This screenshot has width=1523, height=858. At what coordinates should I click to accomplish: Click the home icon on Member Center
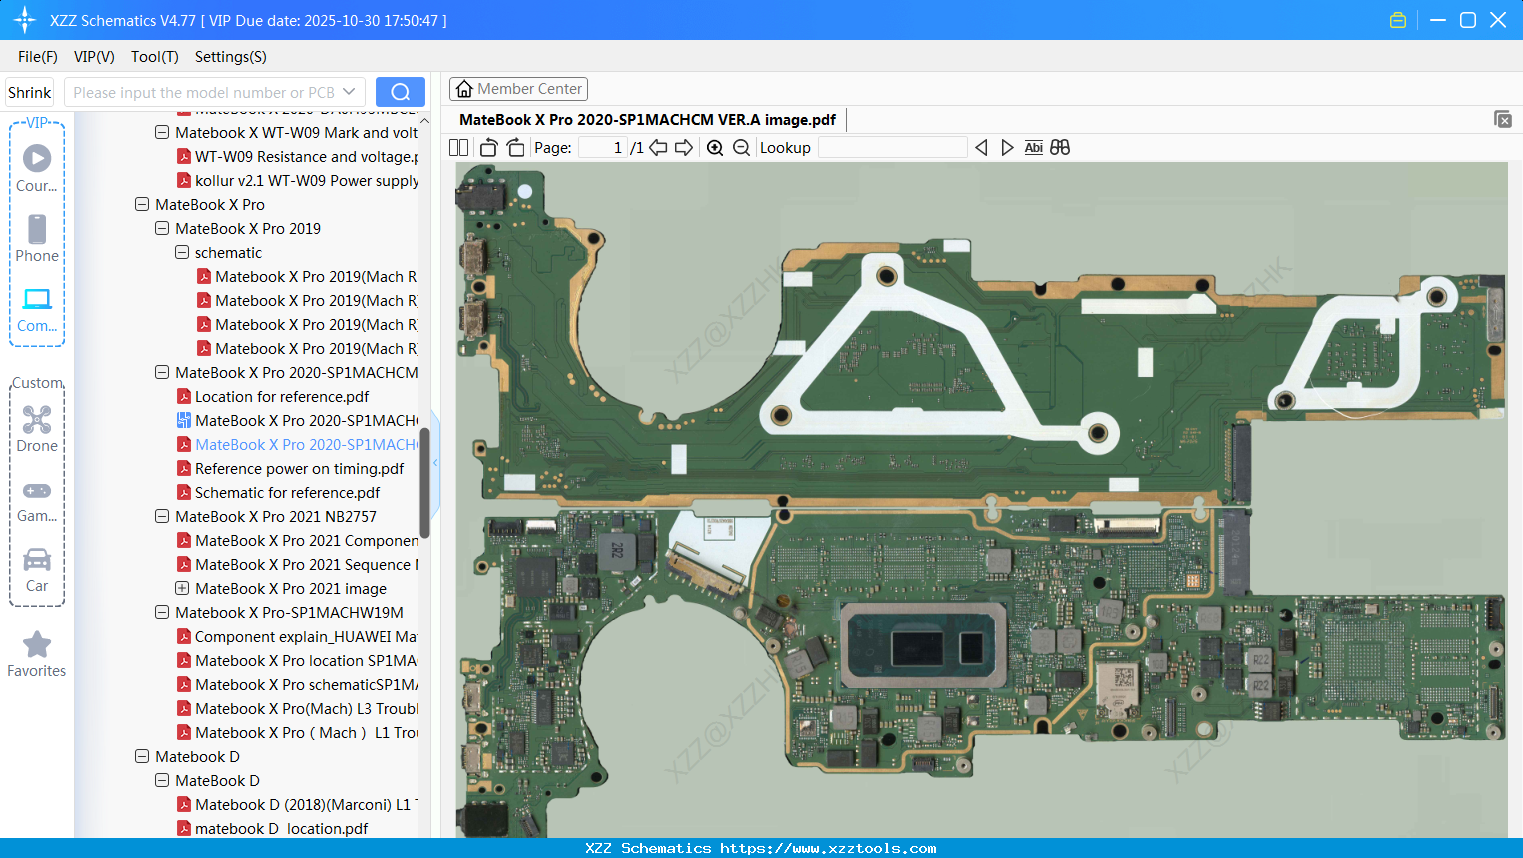point(464,89)
